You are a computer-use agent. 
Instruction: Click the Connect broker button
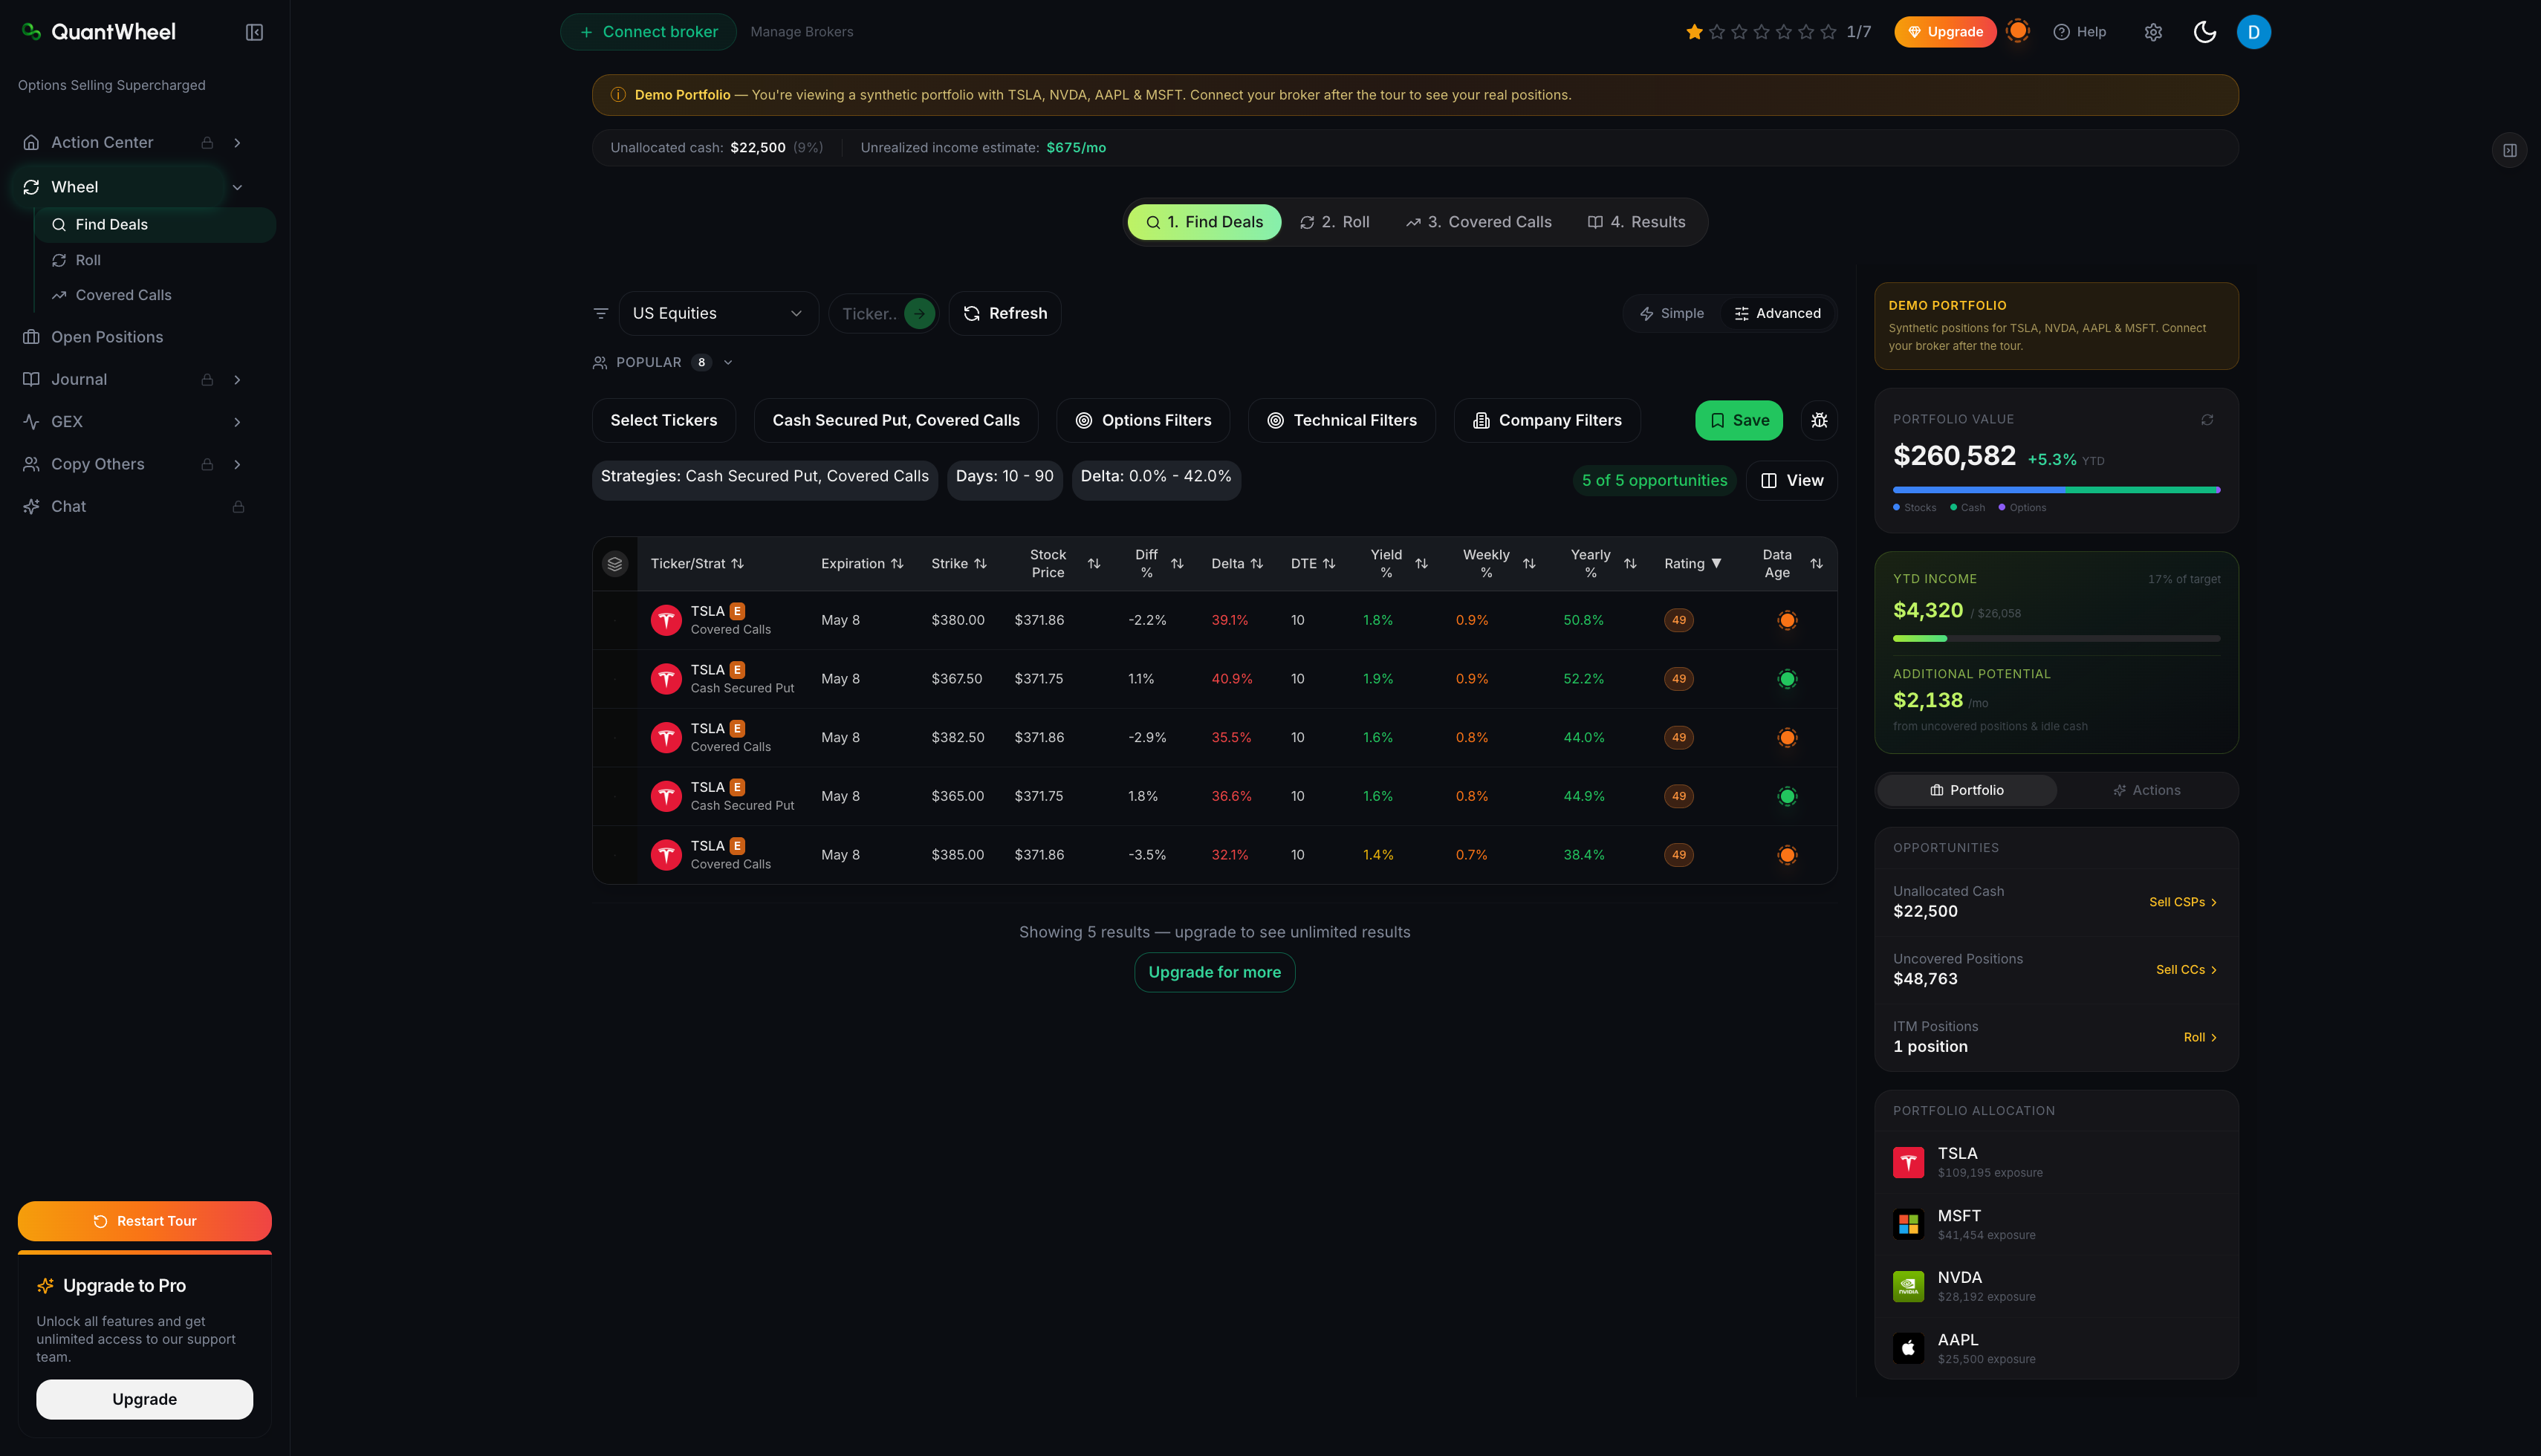648,32
